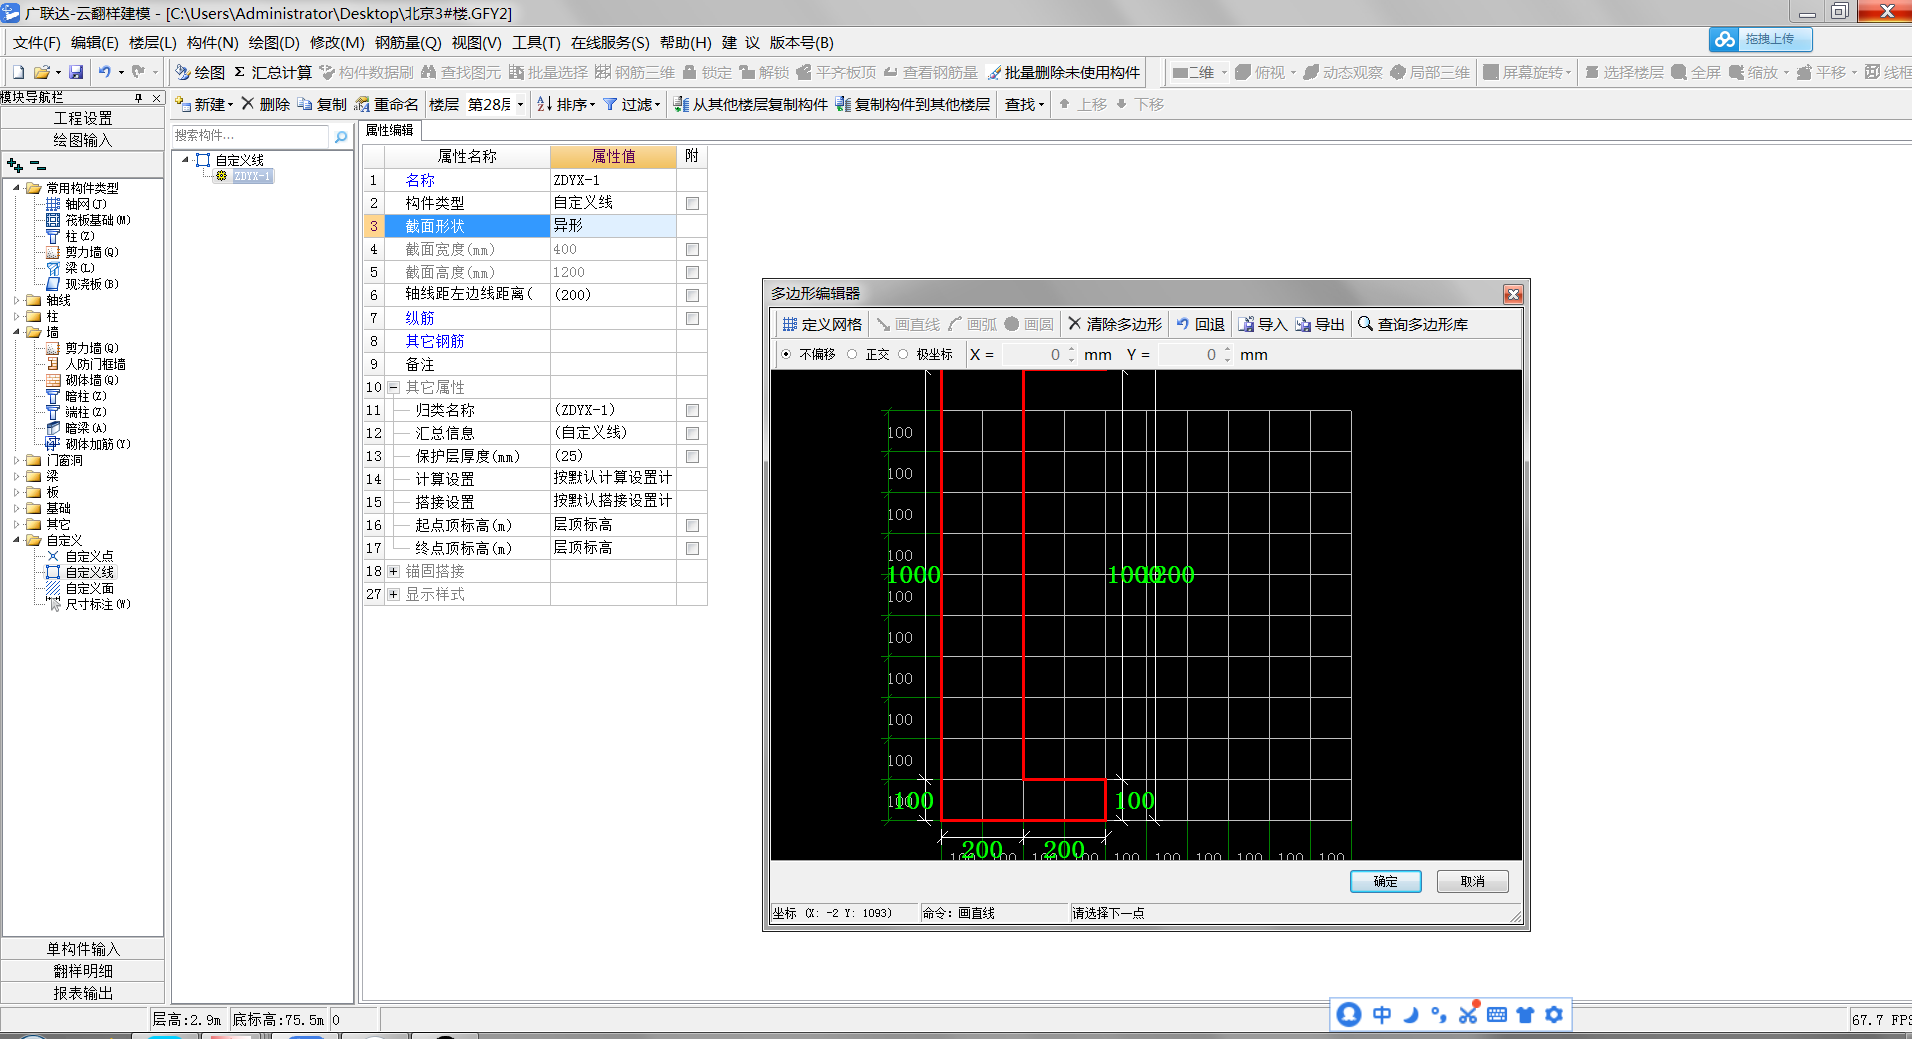The image size is (1912, 1039).
Task: Click 确定 in polygon editor
Action: click(1385, 881)
